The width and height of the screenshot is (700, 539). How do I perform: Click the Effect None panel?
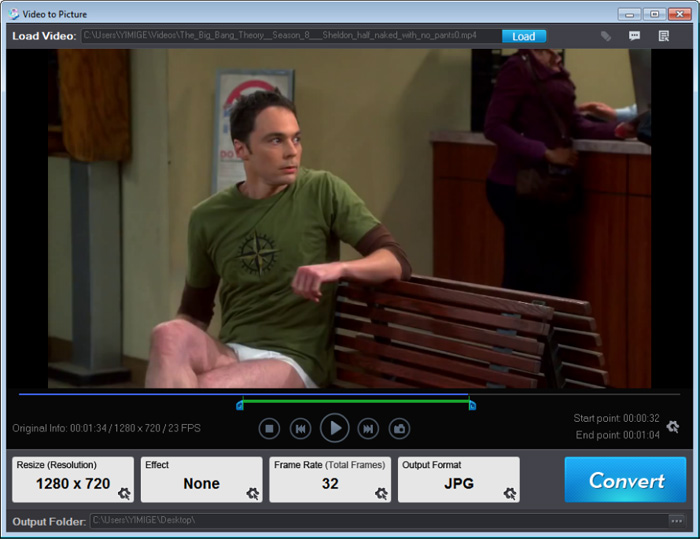click(201, 479)
